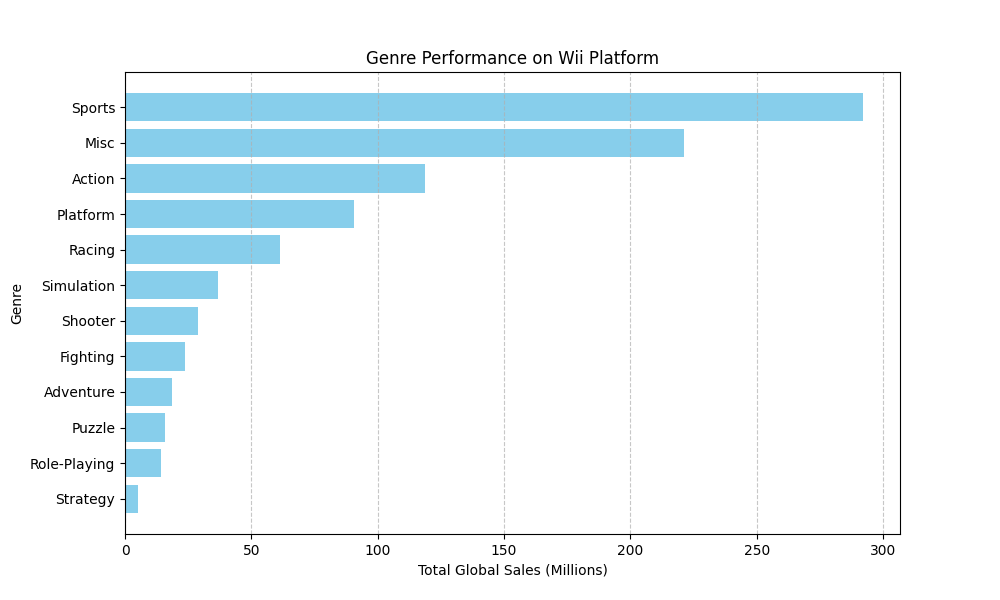Click the 'Role-Playing' y-axis label
Viewport: 1000px width, 600px height.
pyautogui.click(x=72, y=464)
